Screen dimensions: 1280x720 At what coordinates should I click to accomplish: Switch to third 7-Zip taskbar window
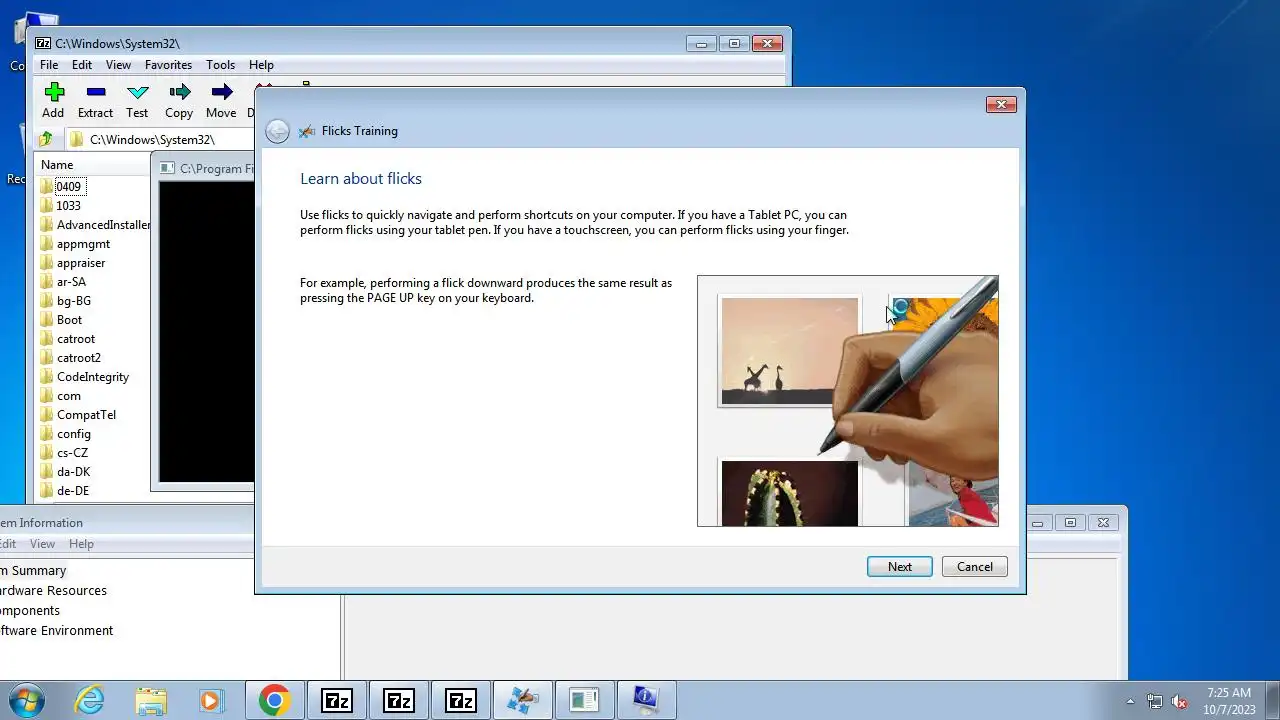pyautogui.click(x=461, y=700)
